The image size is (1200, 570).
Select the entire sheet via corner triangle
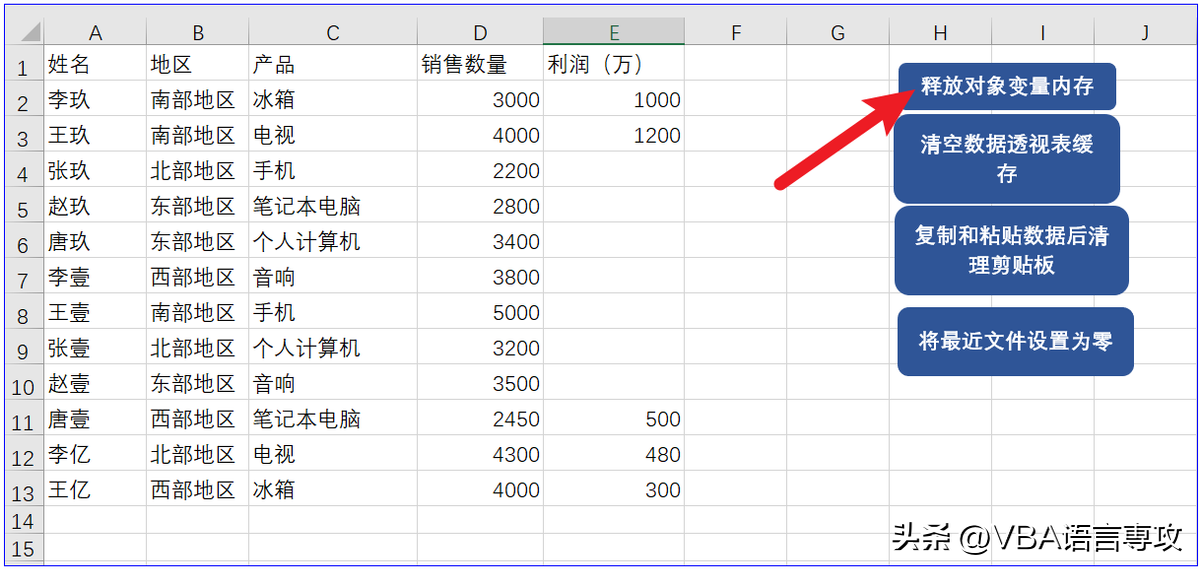tap(25, 33)
